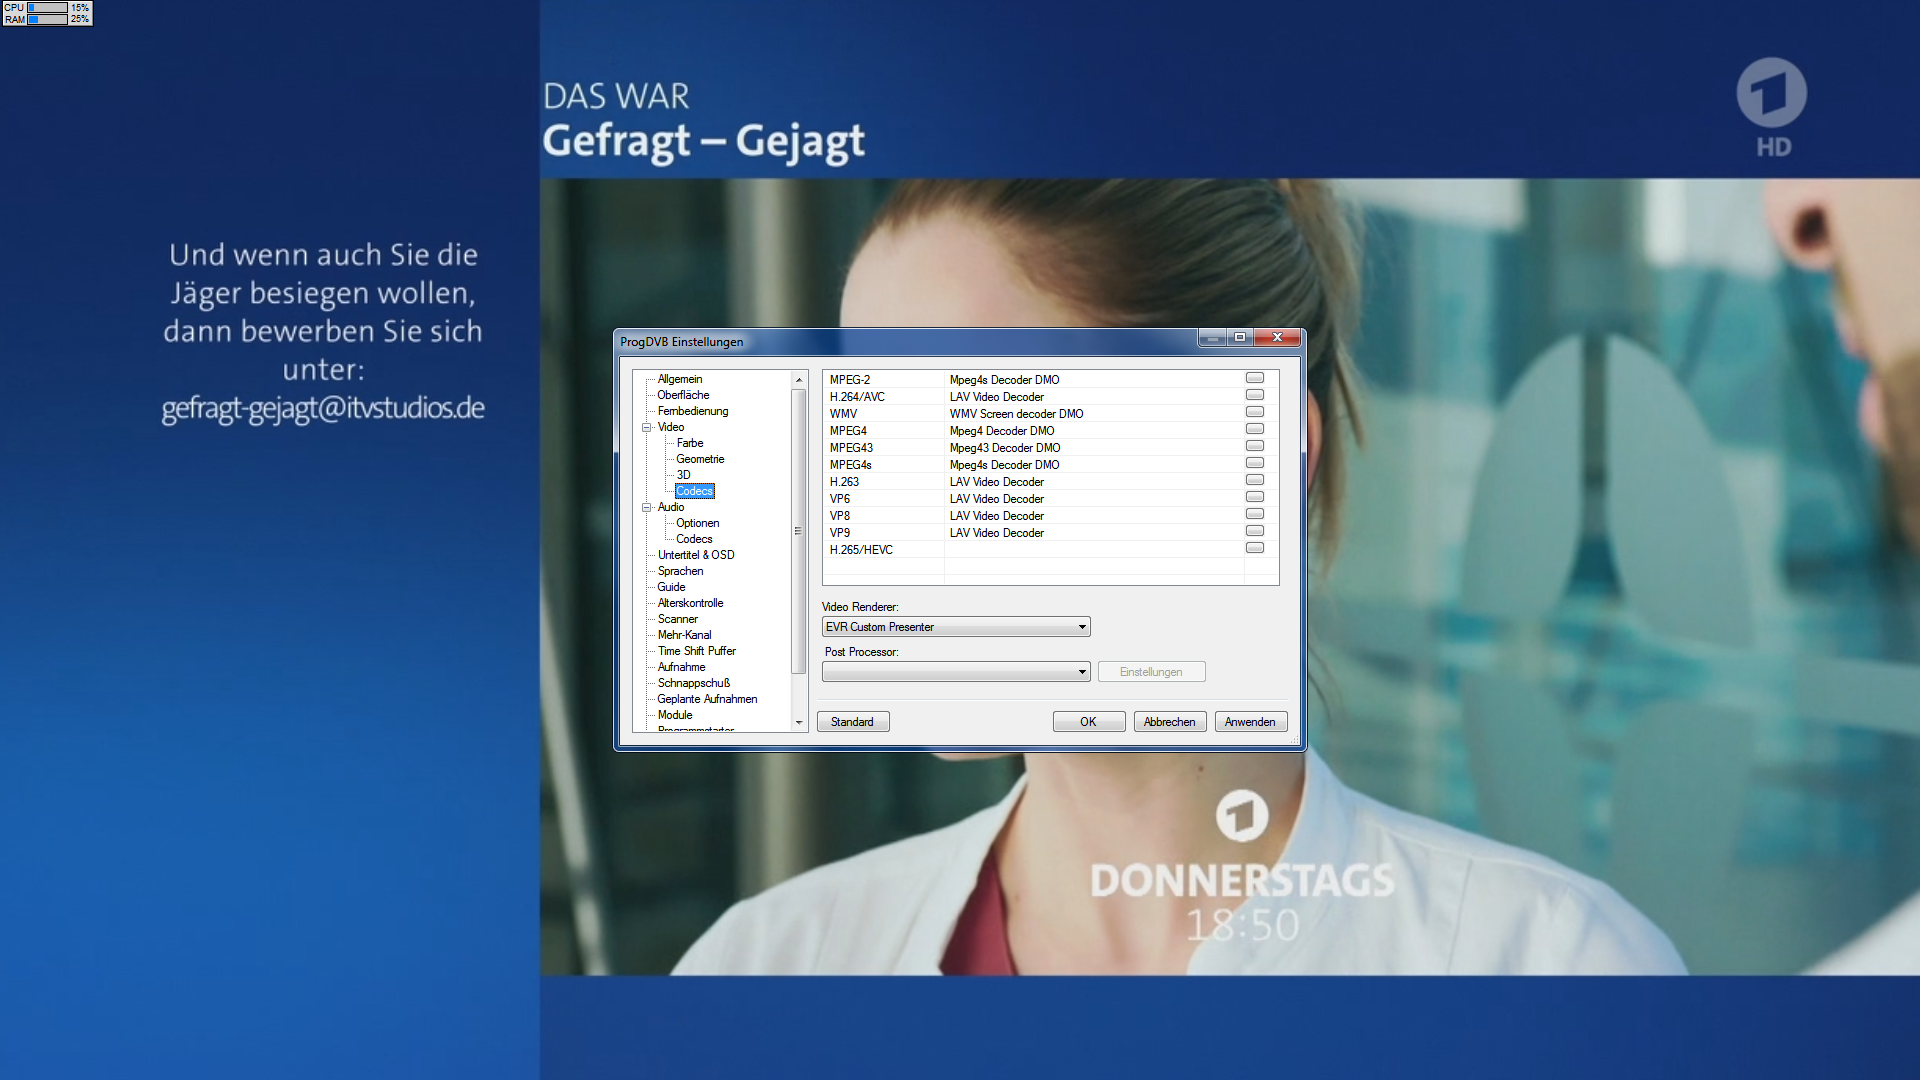Select Untertitel & OSD in settings tree
Image resolution: width=1920 pixels, height=1080 pixels.
[x=695, y=555]
